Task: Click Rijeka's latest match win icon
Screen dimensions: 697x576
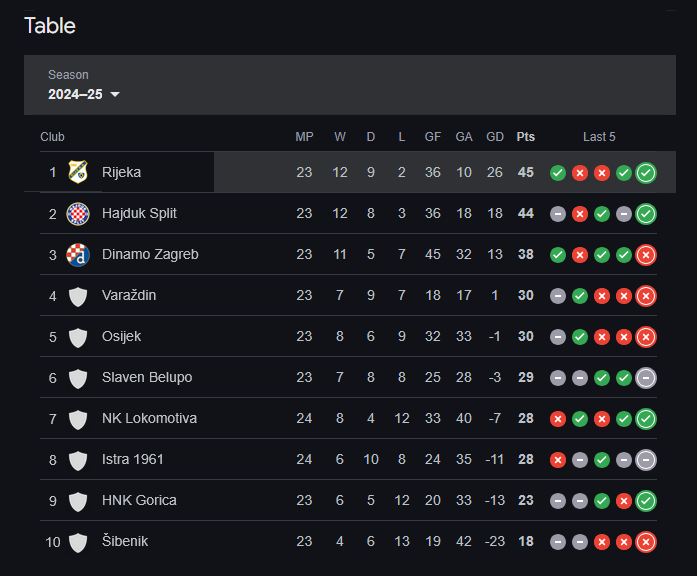Action: point(646,173)
